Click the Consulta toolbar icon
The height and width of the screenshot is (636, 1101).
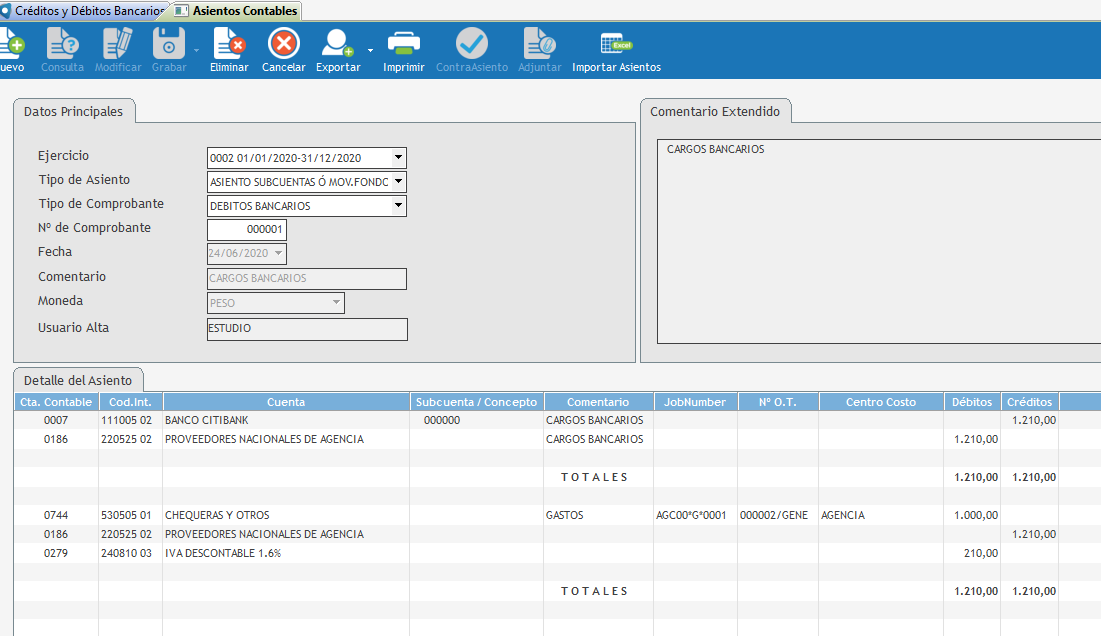click(x=62, y=44)
